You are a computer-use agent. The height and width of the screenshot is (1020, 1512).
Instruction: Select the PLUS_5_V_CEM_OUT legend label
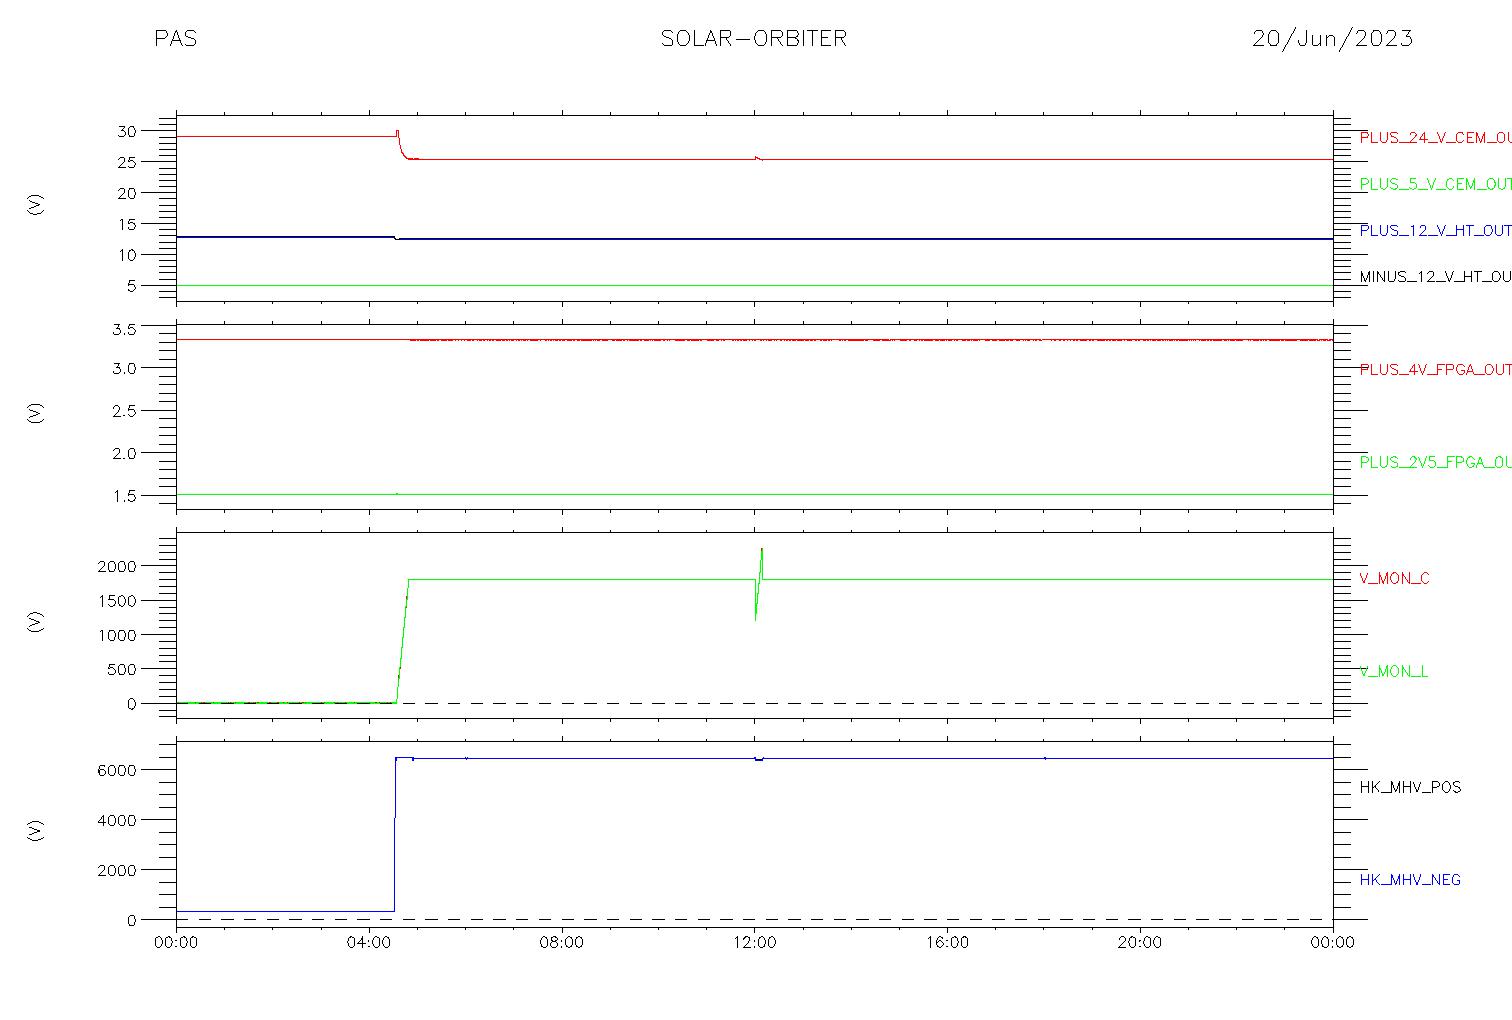pos(1435,184)
